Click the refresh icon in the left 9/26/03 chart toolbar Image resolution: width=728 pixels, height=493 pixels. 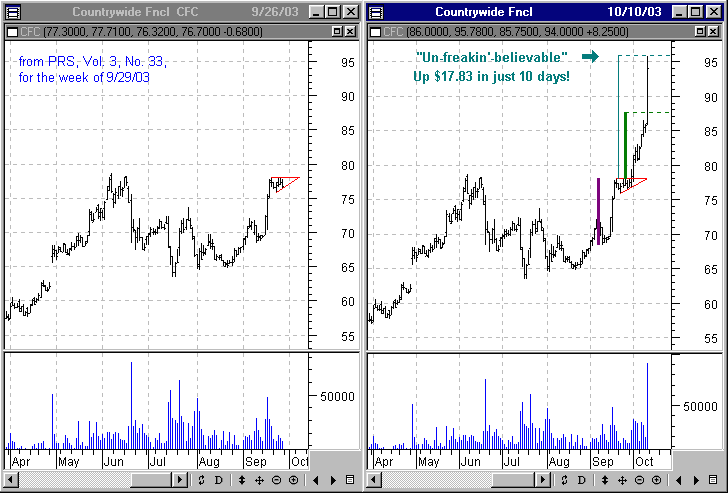click(x=202, y=480)
